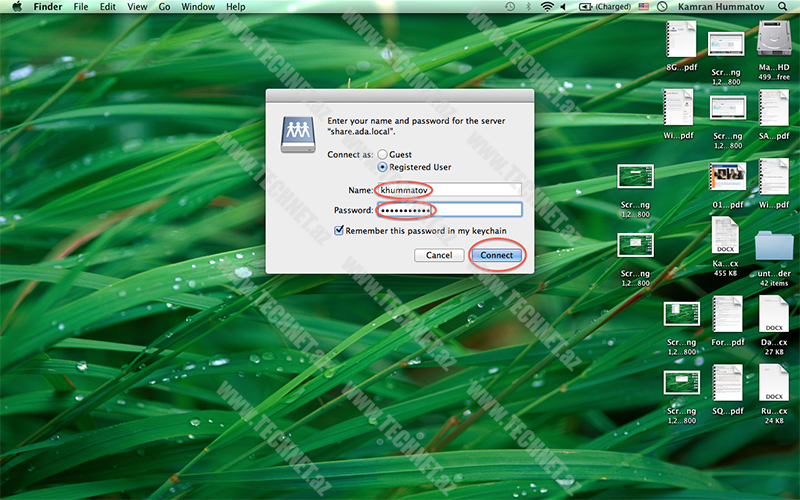
Task: Open the battery Charged status
Action: pos(605,7)
